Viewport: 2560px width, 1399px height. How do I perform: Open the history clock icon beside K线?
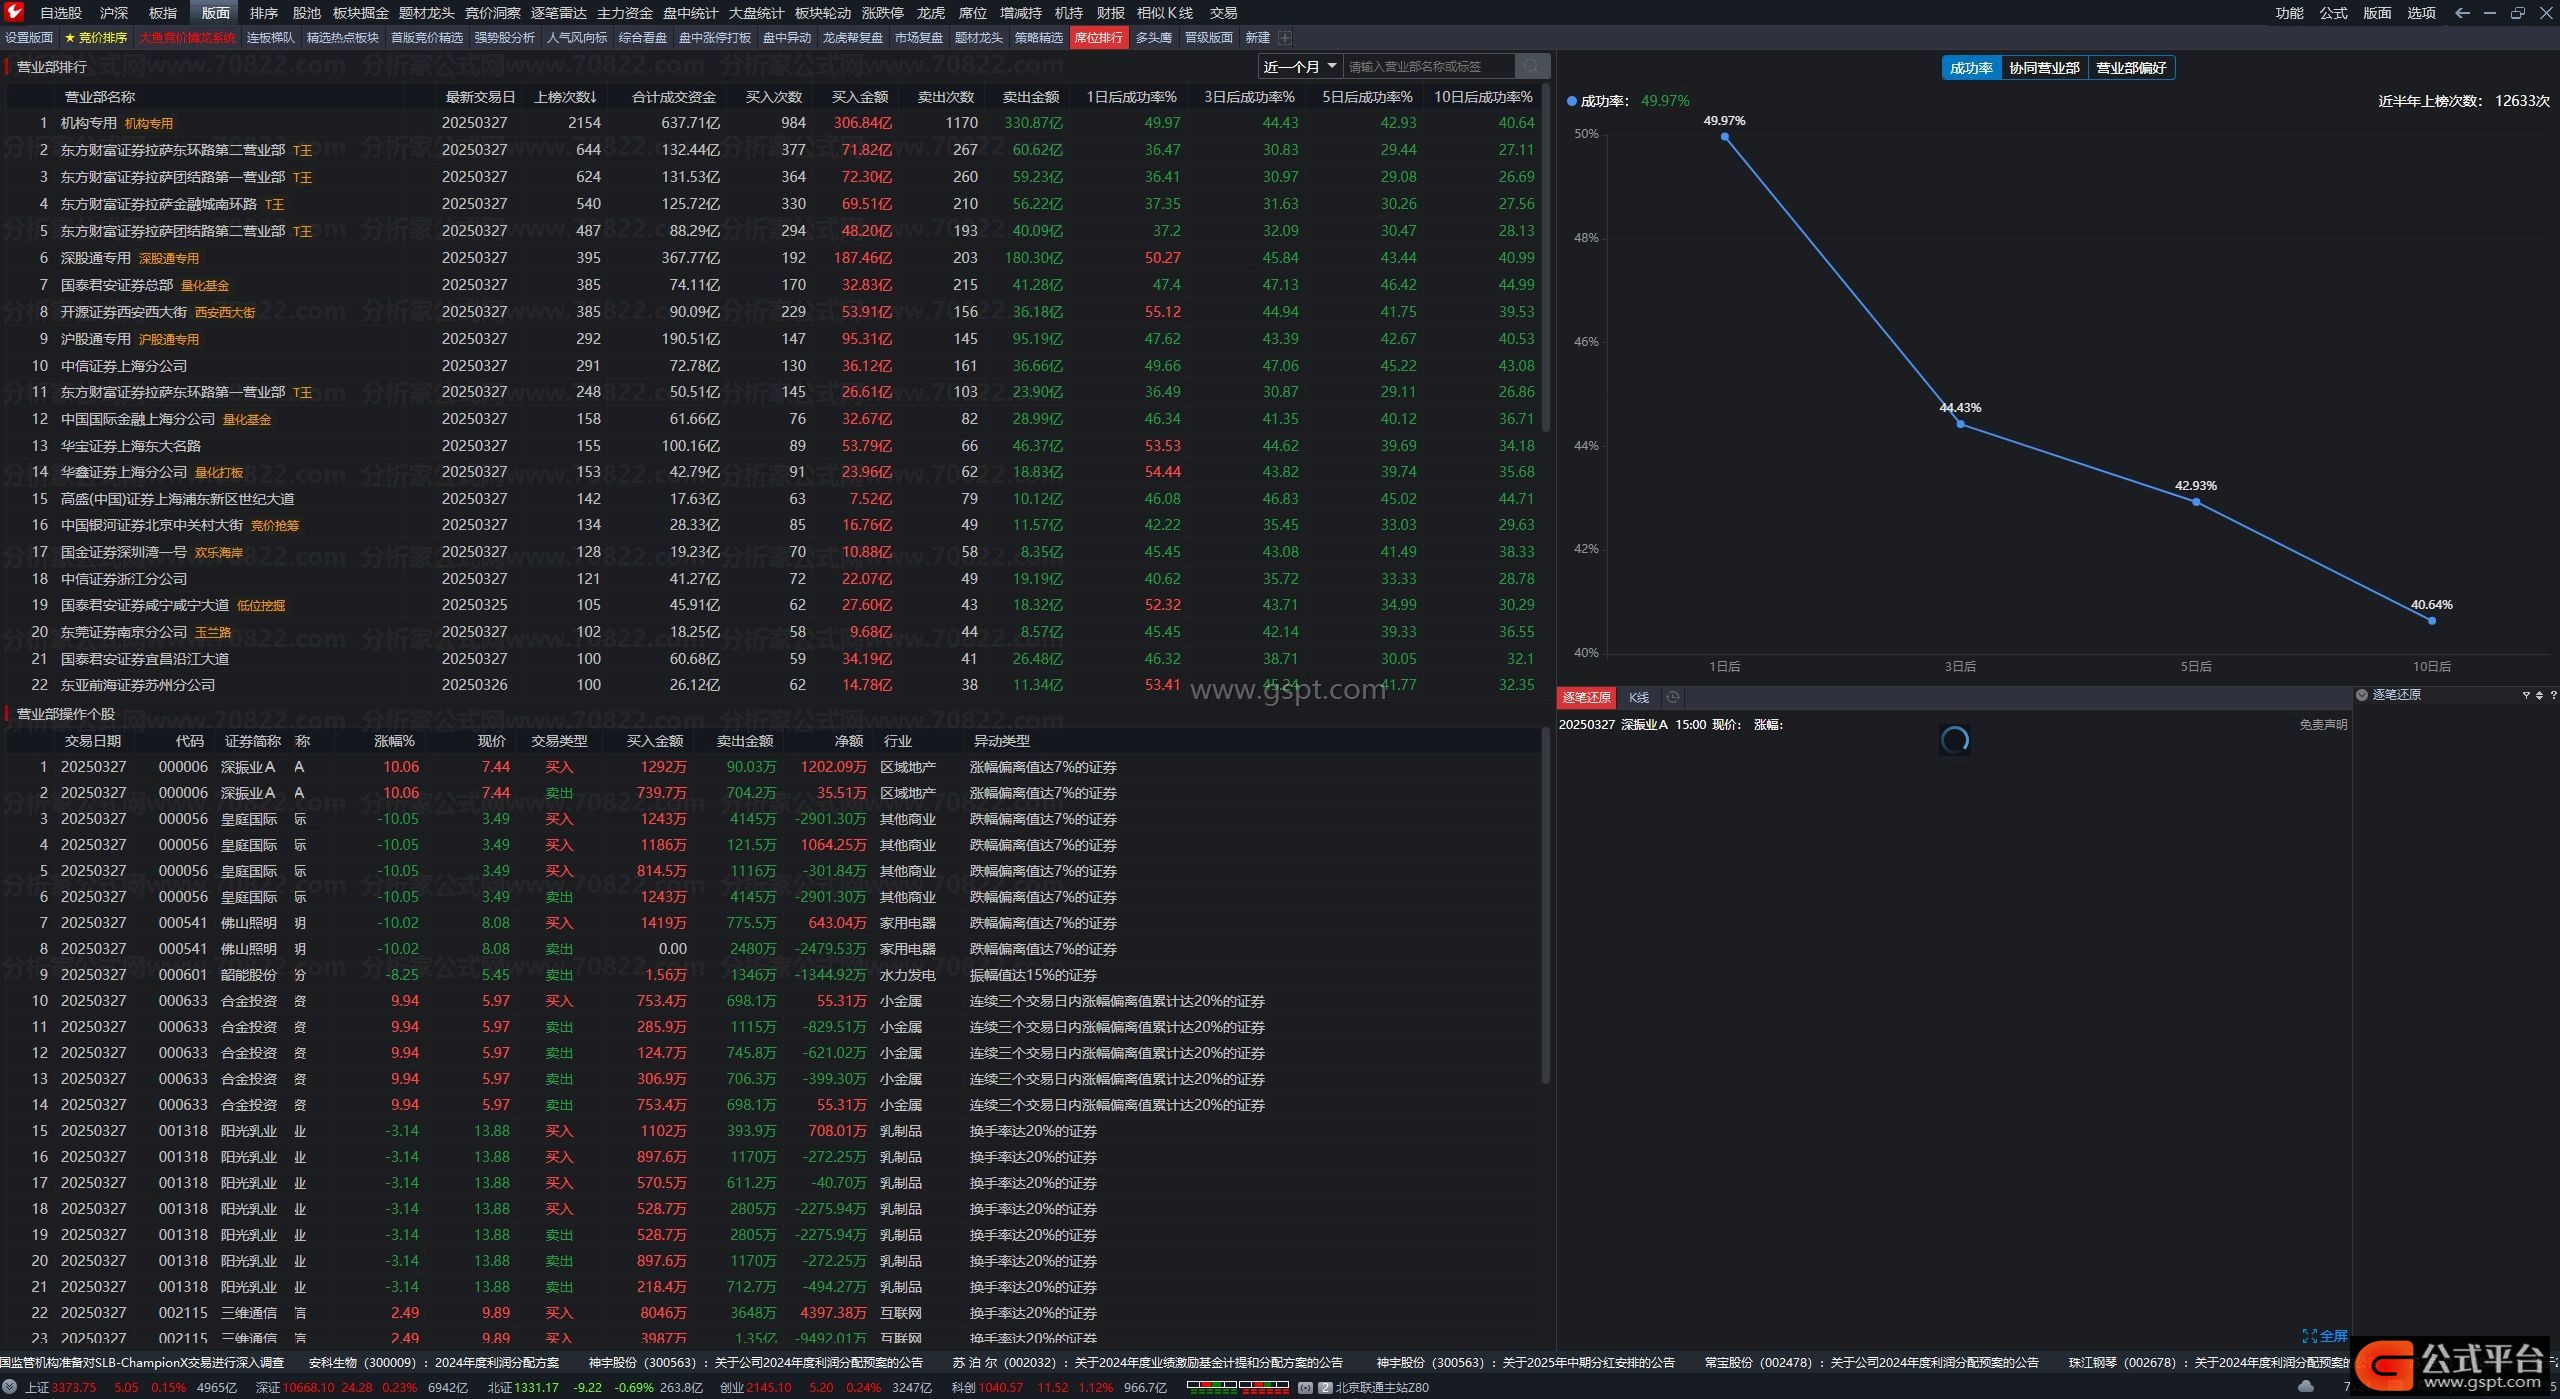pos(1672,697)
